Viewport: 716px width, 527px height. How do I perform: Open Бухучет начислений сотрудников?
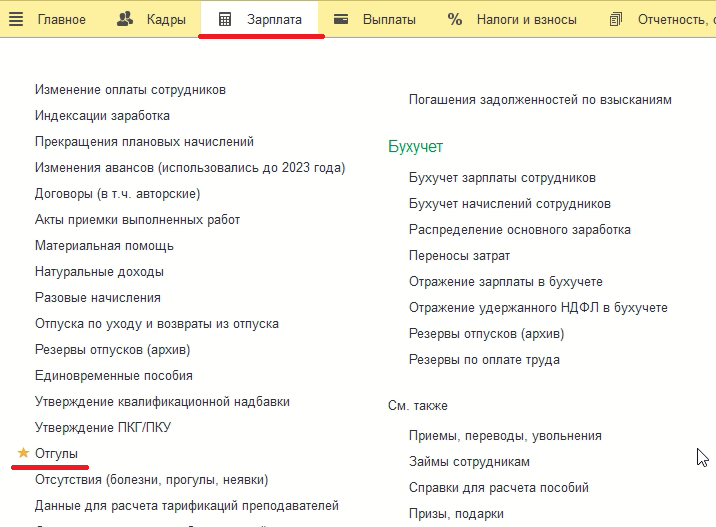click(x=510, y=204)
